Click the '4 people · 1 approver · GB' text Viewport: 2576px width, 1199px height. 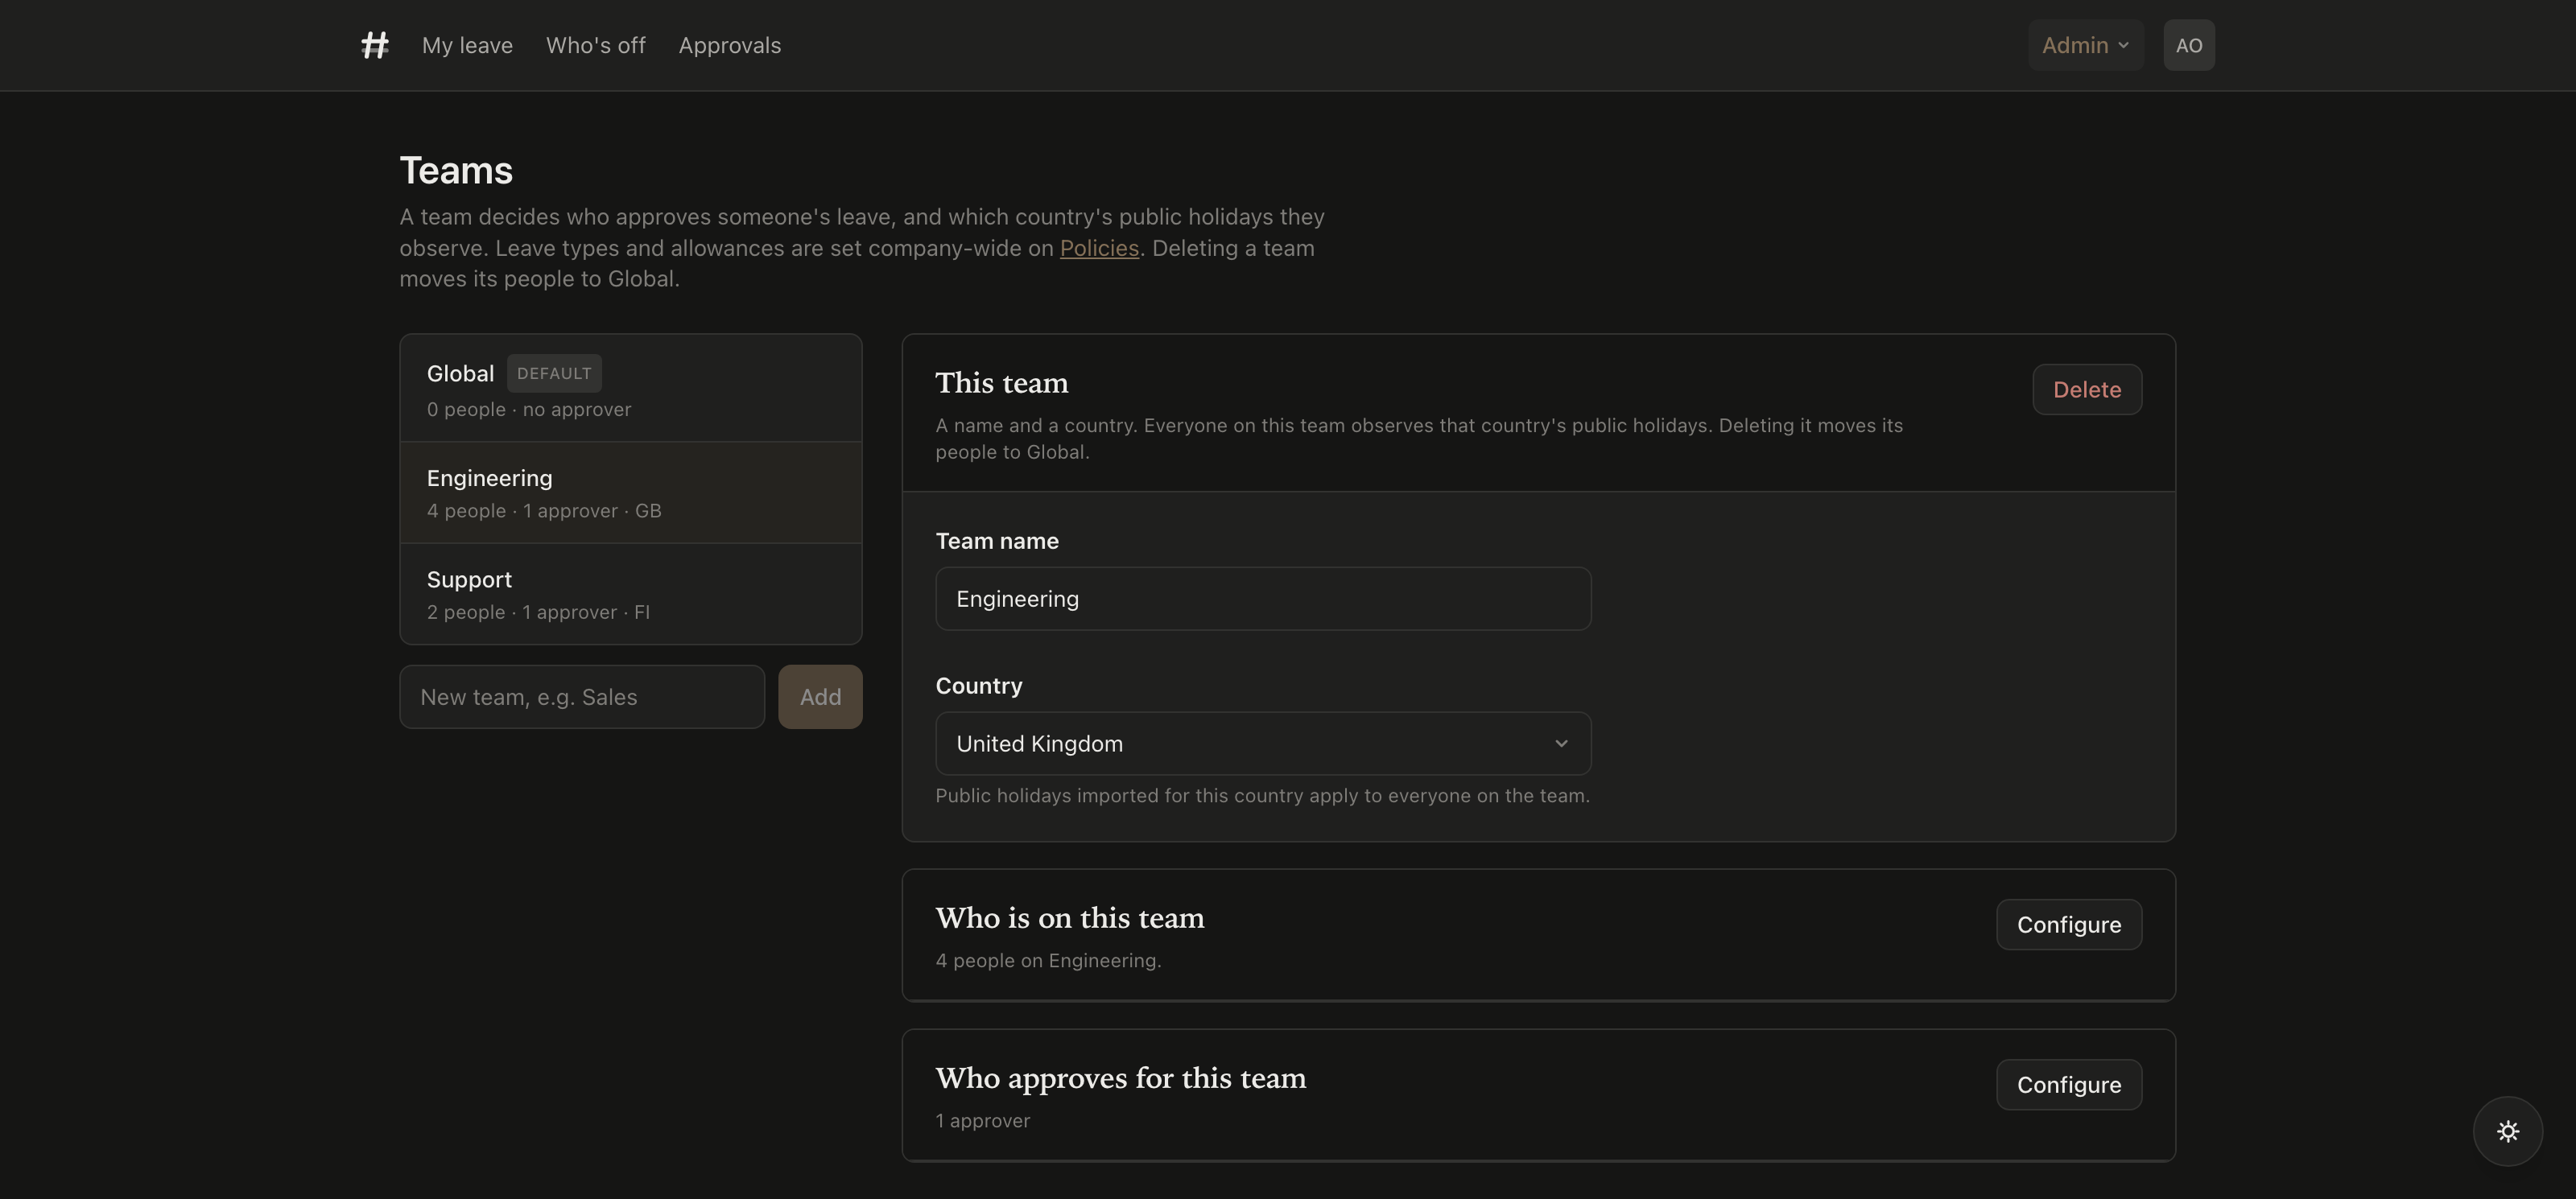coord(544,511)
